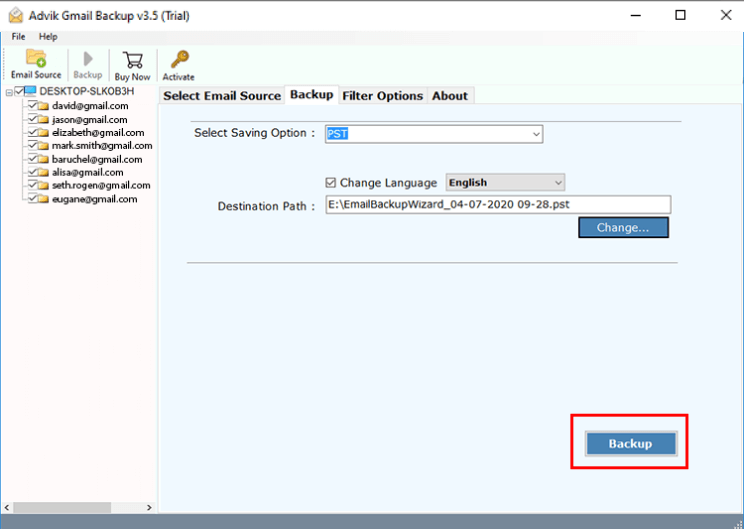
Task: Select the alisa@gmail.com account text
Action: coord(88,172)
